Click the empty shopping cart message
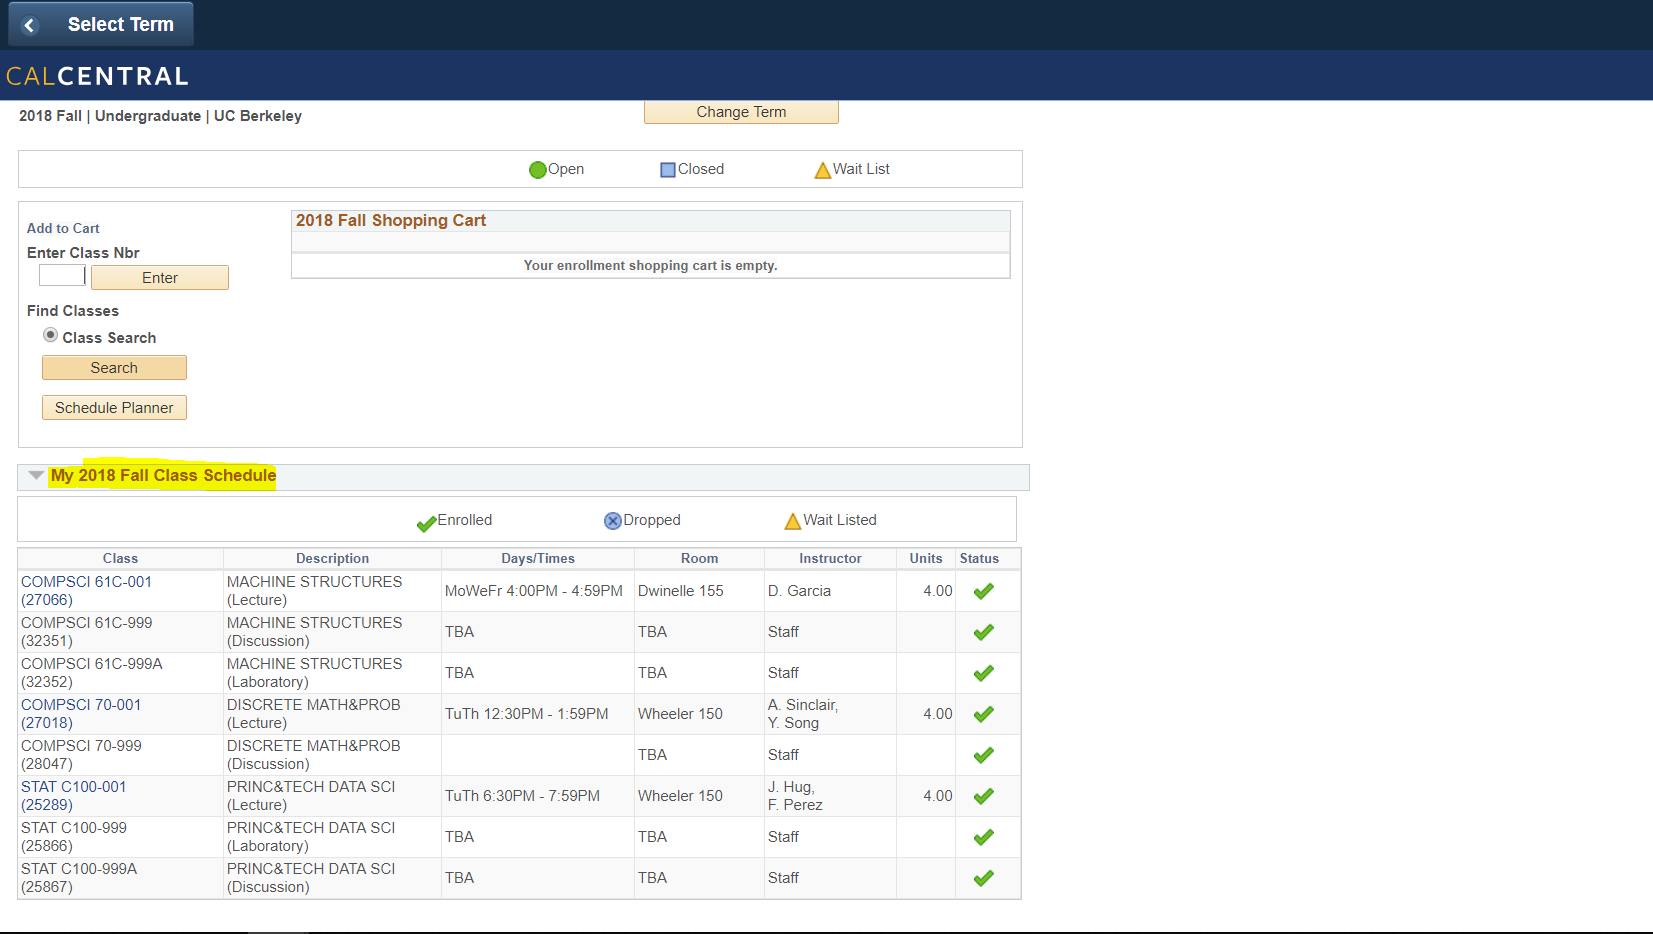 tap(650, 266)
